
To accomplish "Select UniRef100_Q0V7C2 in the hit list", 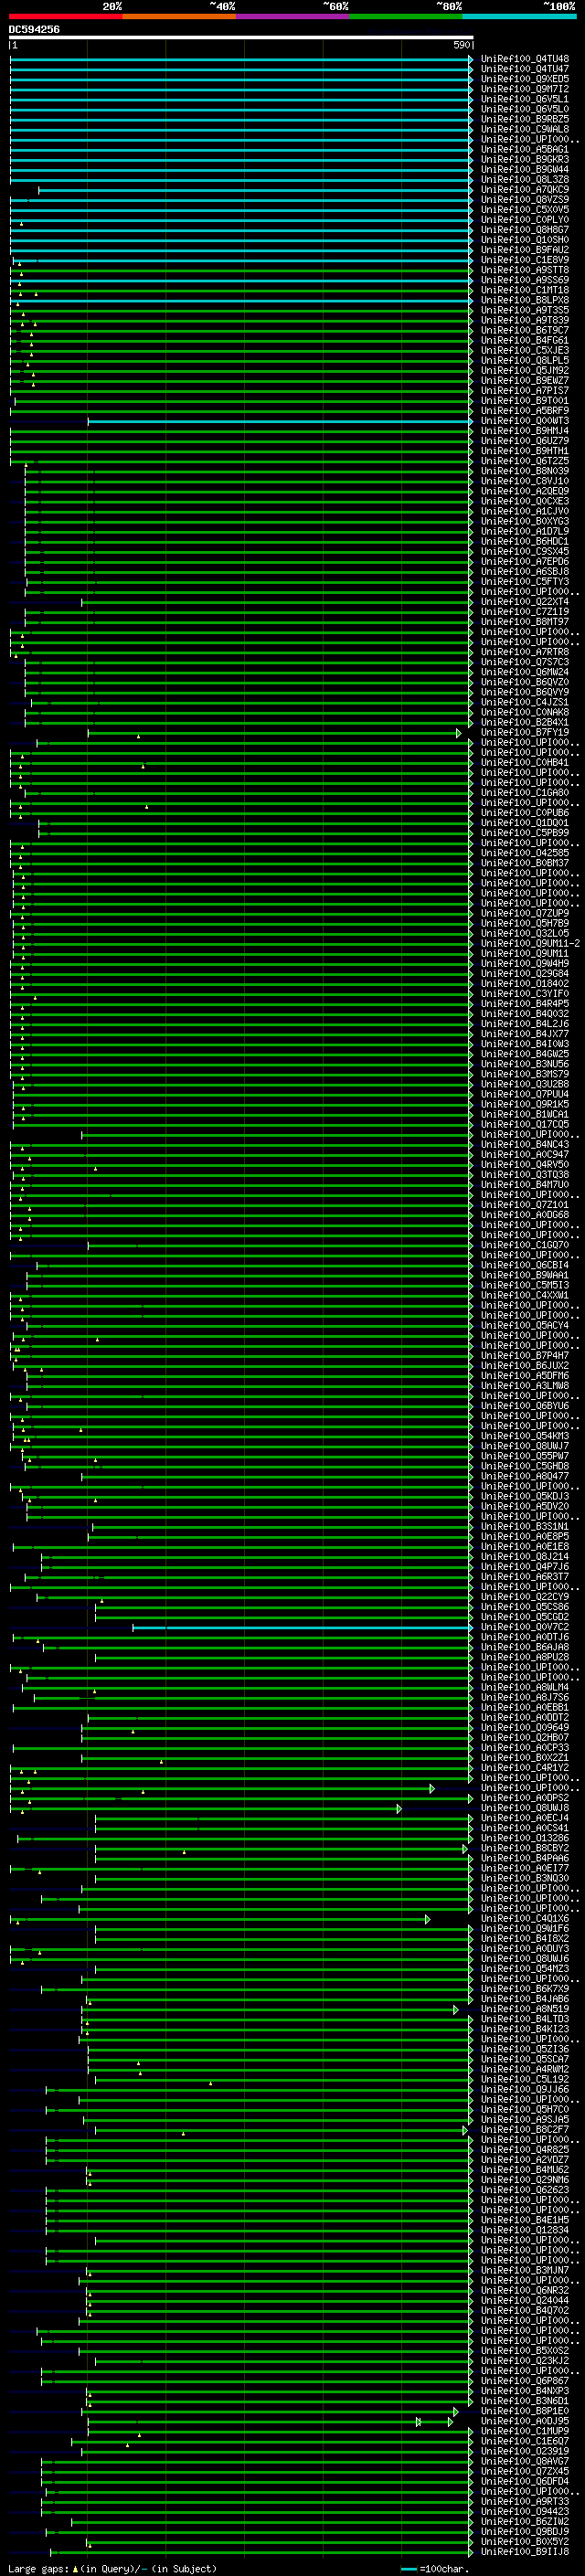I will [x=525, y=1628].
